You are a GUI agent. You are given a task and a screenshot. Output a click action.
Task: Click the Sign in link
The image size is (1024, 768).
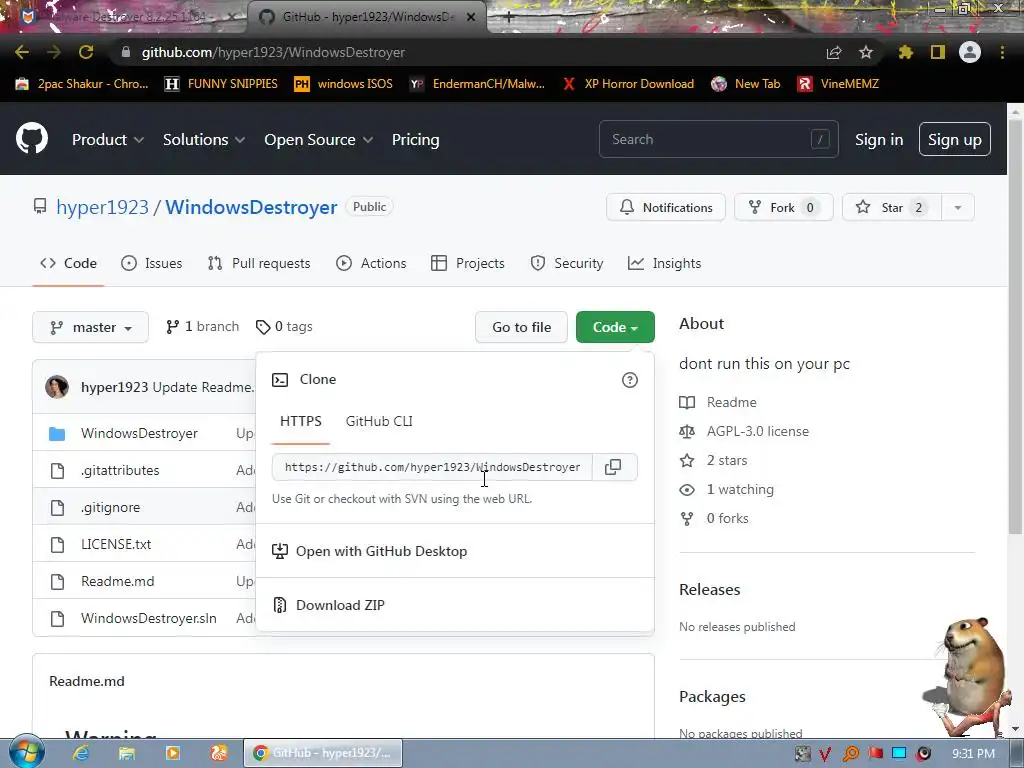click(x=879, y=140)
